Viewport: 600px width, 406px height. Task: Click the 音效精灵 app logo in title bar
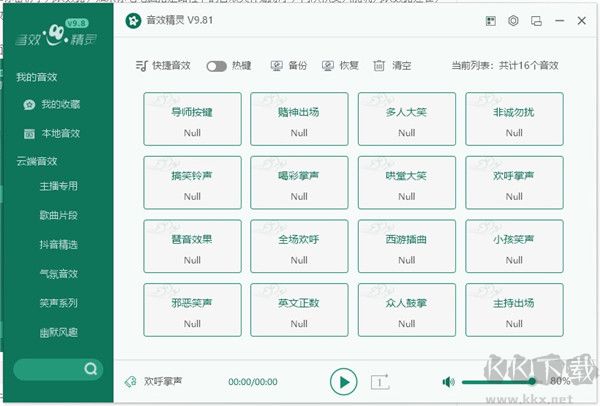tap(133, 21)
